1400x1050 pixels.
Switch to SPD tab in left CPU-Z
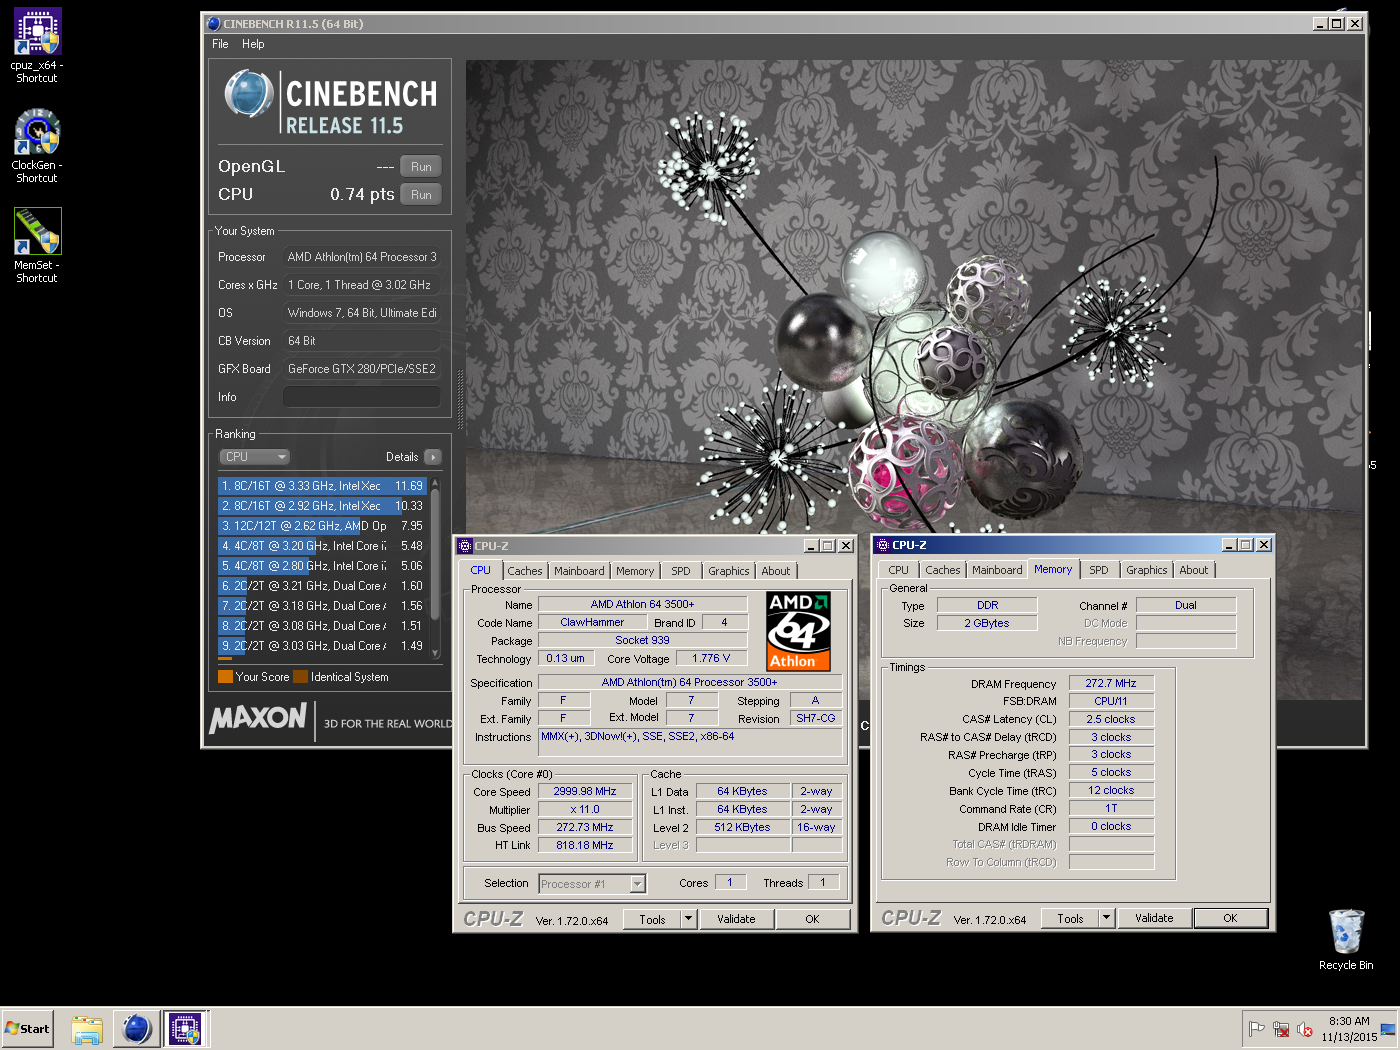(x=681, y=571)
